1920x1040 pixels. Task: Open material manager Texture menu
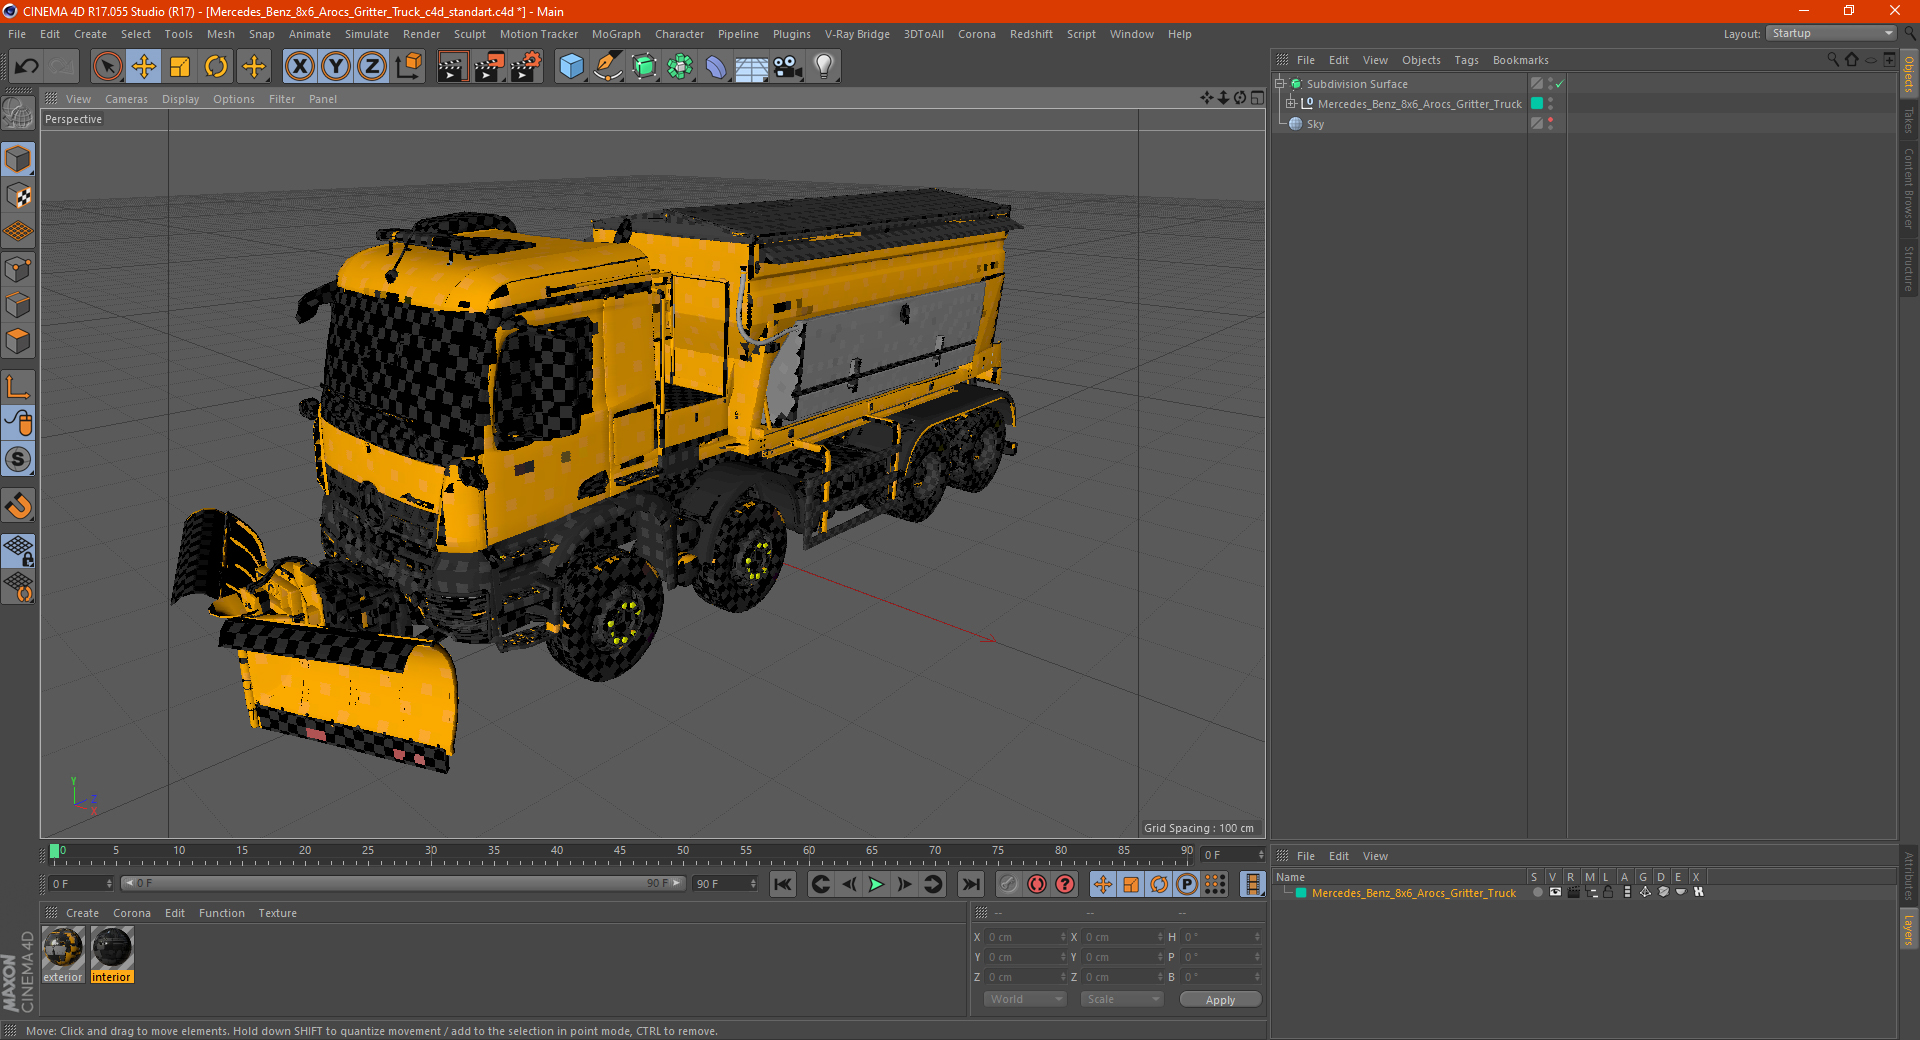pyautogui.click(x=277, y=913)
